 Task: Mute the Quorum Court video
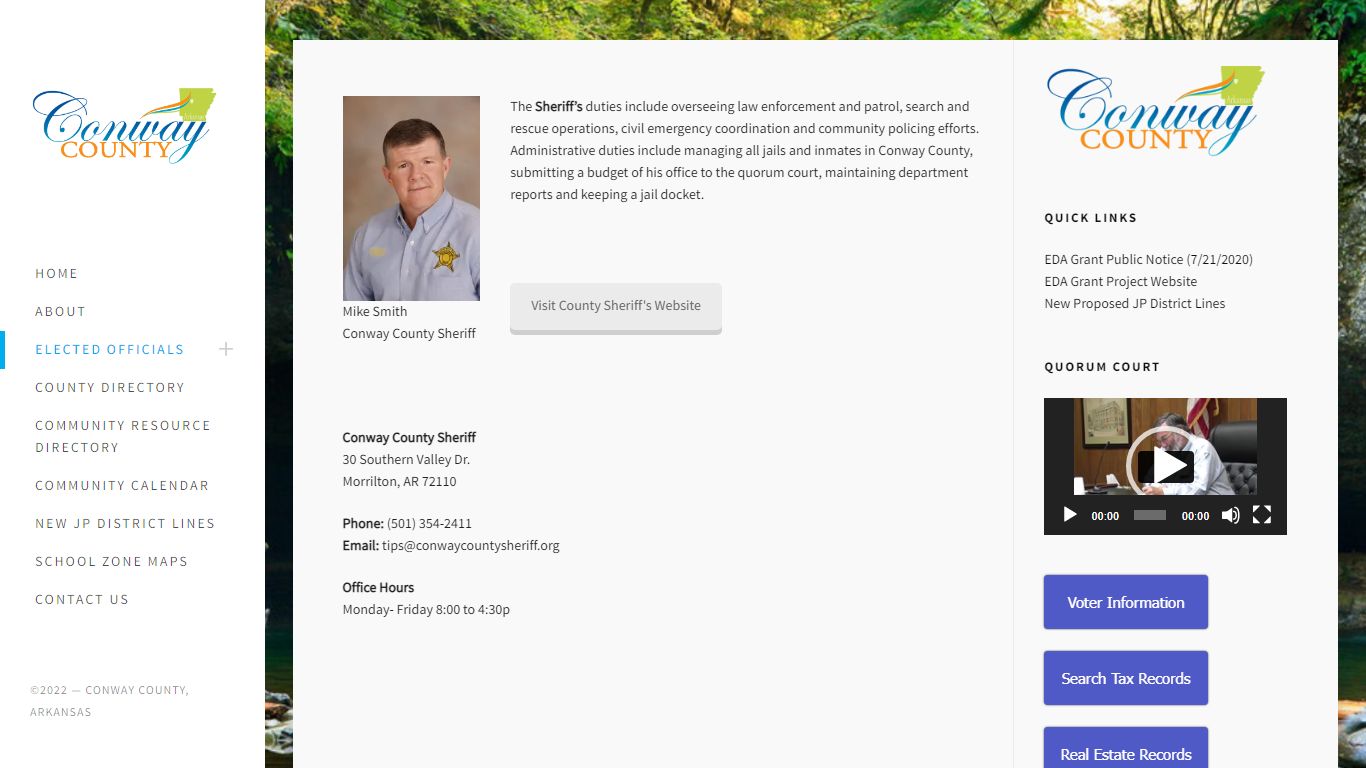pyautogui.click(x=1231, y=515)
